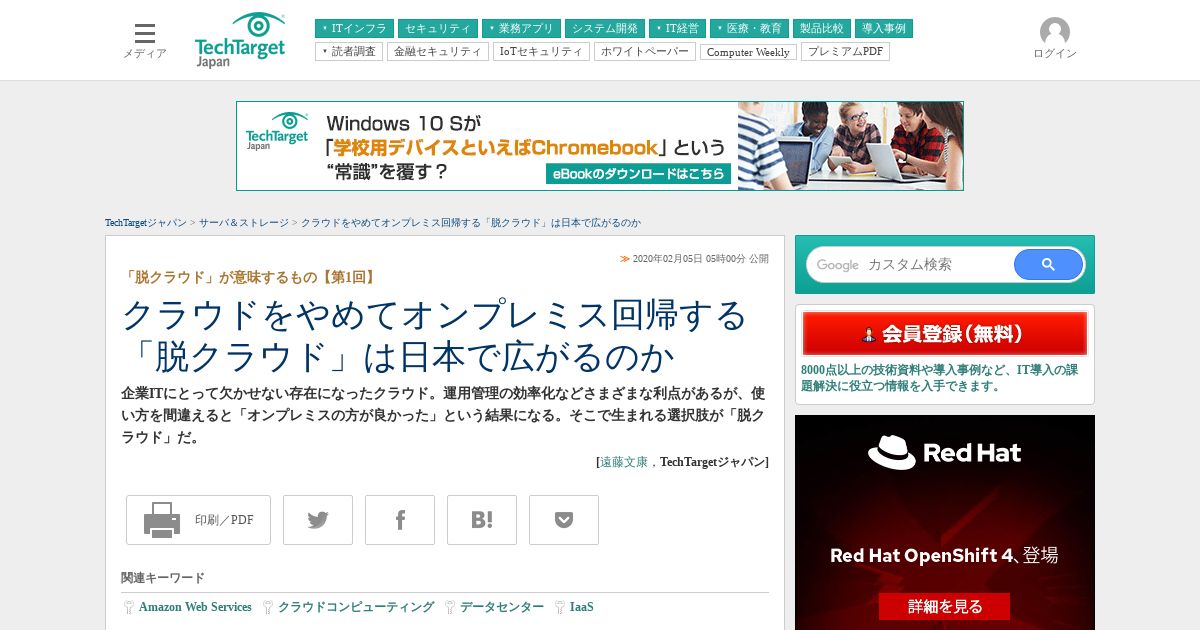The height and width of the screenshot is (630, 1200).
Task: Click key icon beside クラウドコンピューティング
Action: pyautogui.click(x=268, y=607)
